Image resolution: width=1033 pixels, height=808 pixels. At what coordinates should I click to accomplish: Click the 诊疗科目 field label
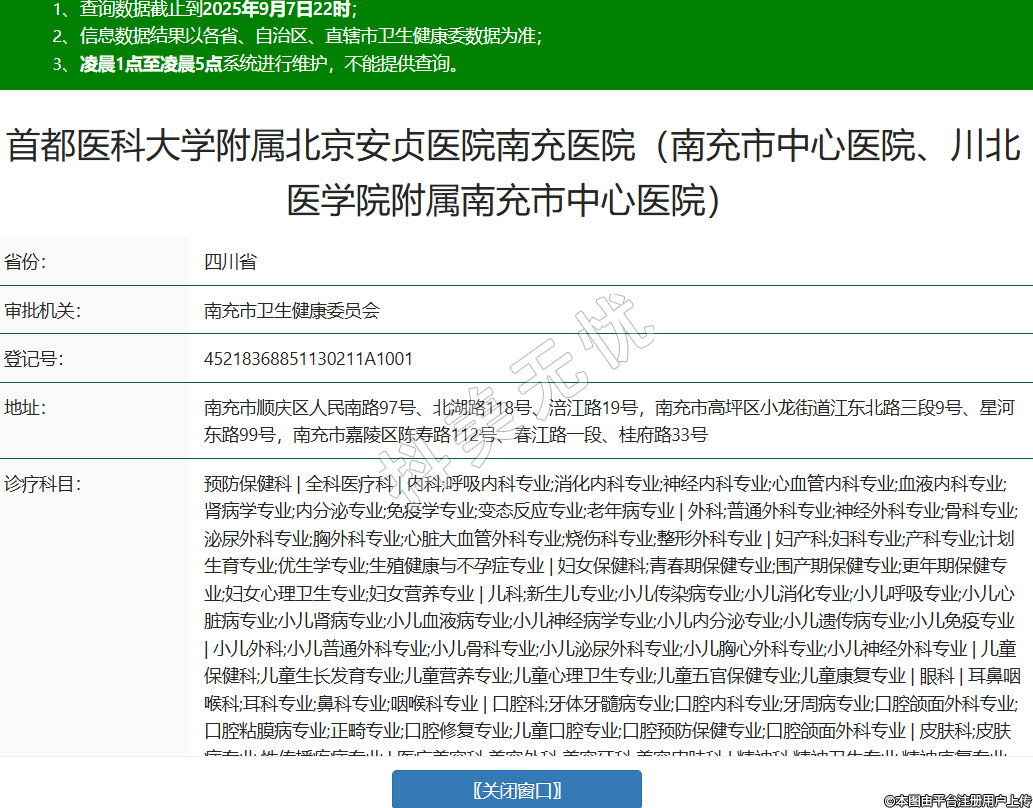(x=42, y=483)
